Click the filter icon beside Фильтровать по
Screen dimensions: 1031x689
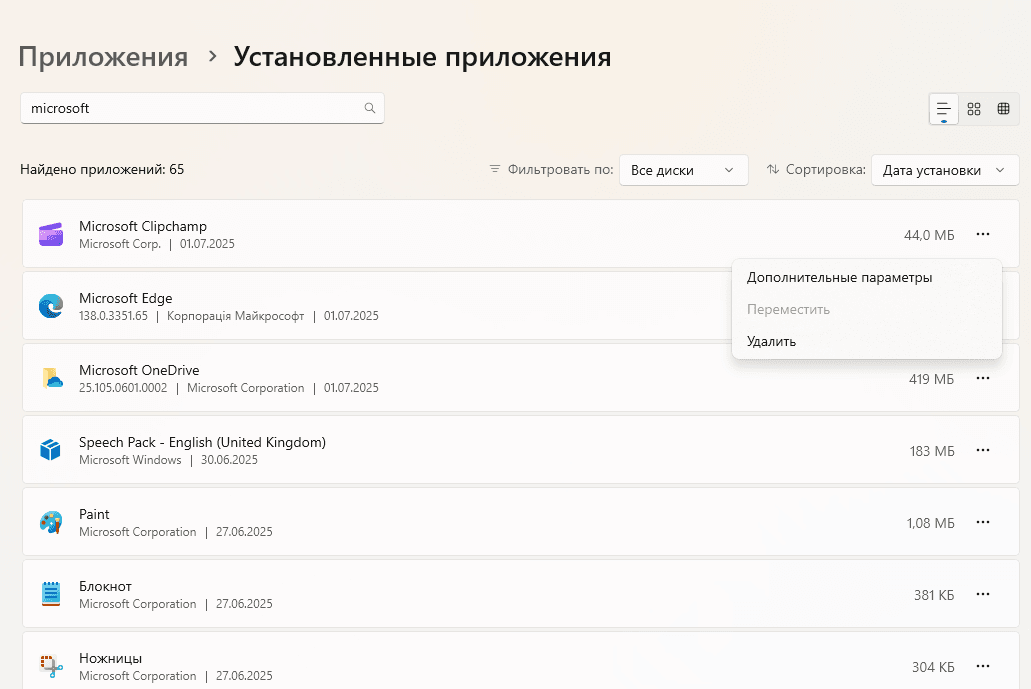coord(494,169)
